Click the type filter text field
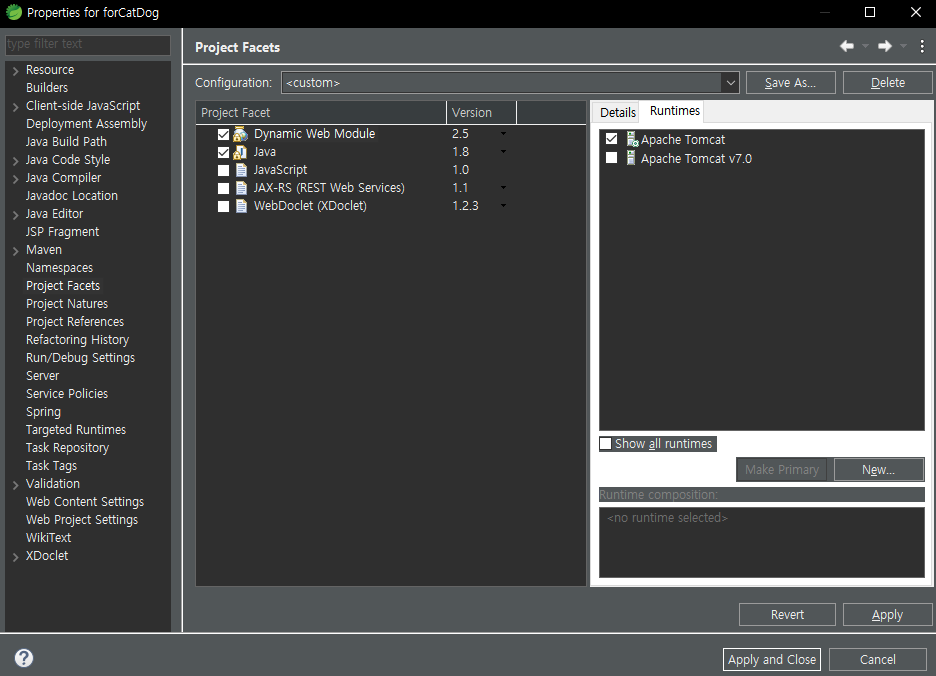 [88, 44]
